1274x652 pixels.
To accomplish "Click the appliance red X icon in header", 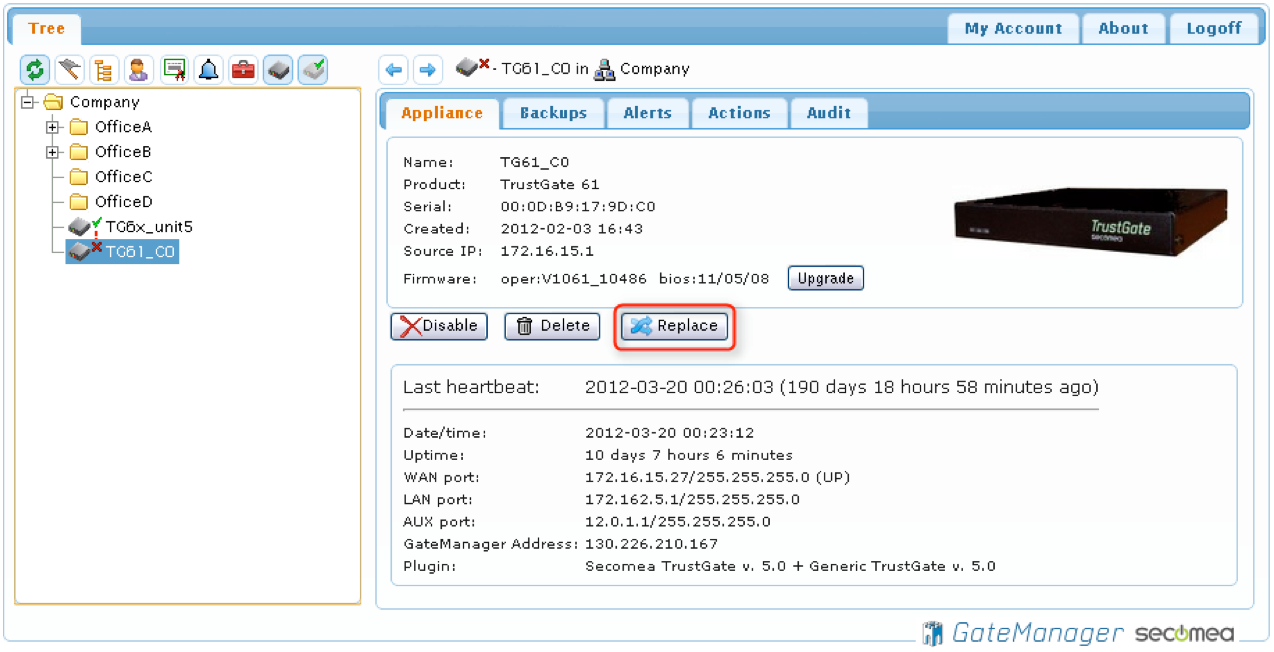I will click(x=473, y=67).
